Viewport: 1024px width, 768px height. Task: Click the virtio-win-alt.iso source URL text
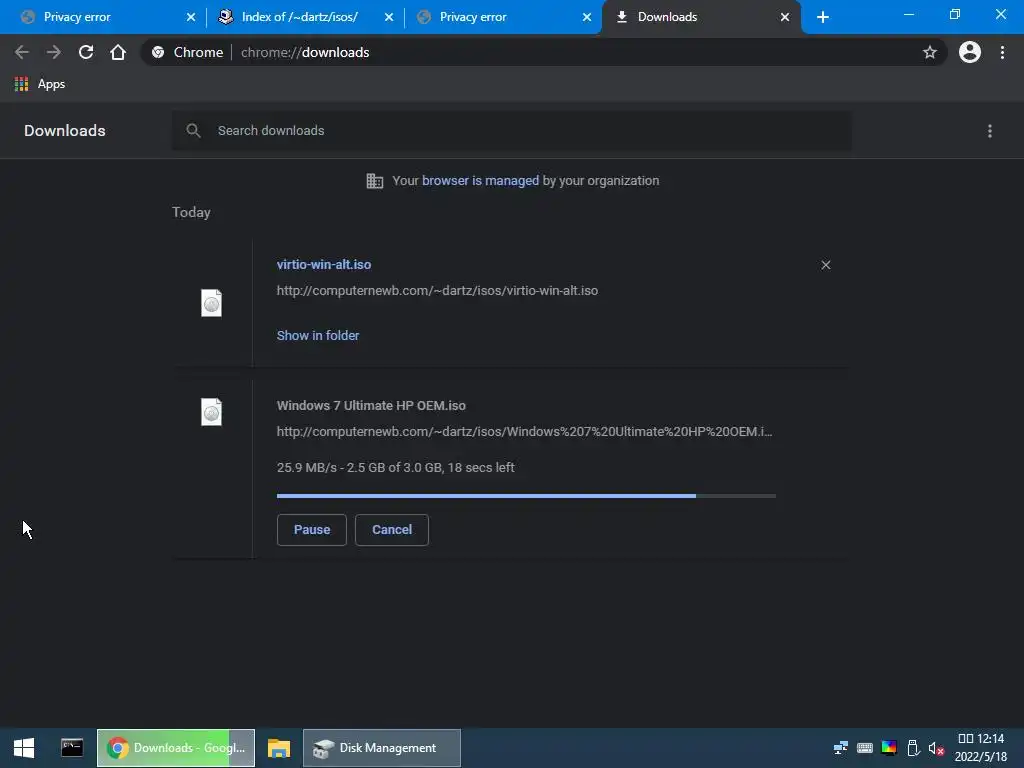coord(438,291)
